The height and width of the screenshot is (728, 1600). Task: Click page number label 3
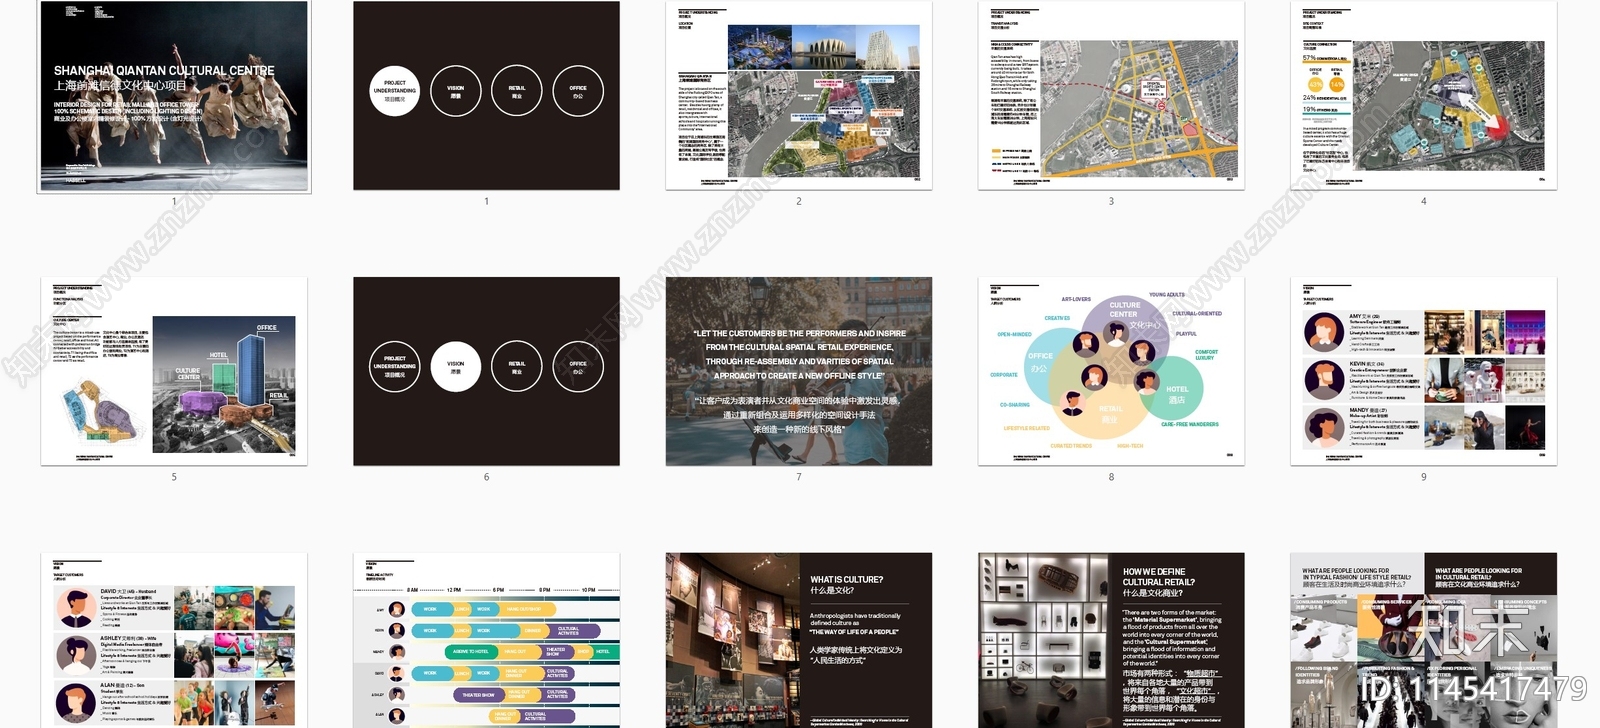tap(1111, 201)
